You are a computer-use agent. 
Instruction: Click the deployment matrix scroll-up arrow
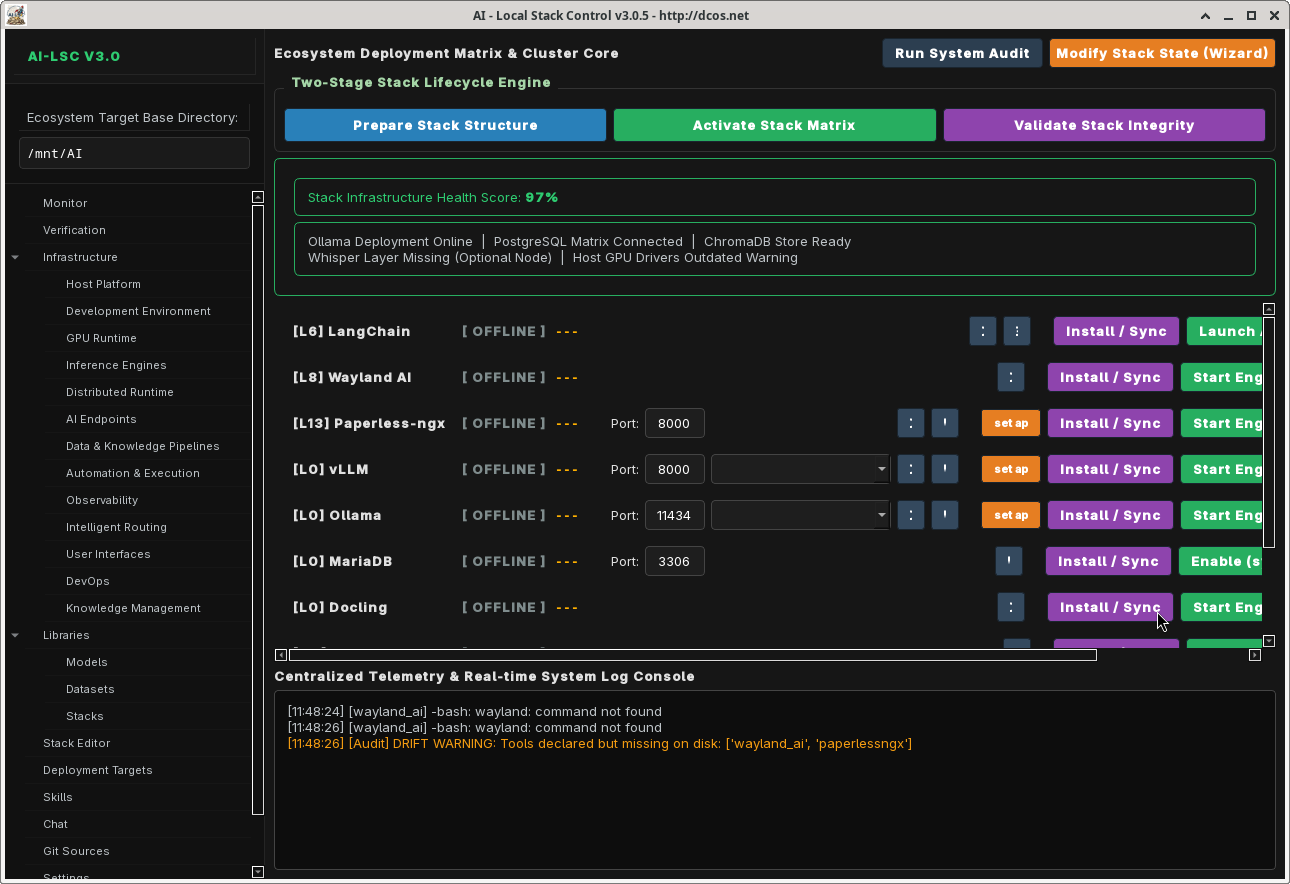coord(1269,309)
